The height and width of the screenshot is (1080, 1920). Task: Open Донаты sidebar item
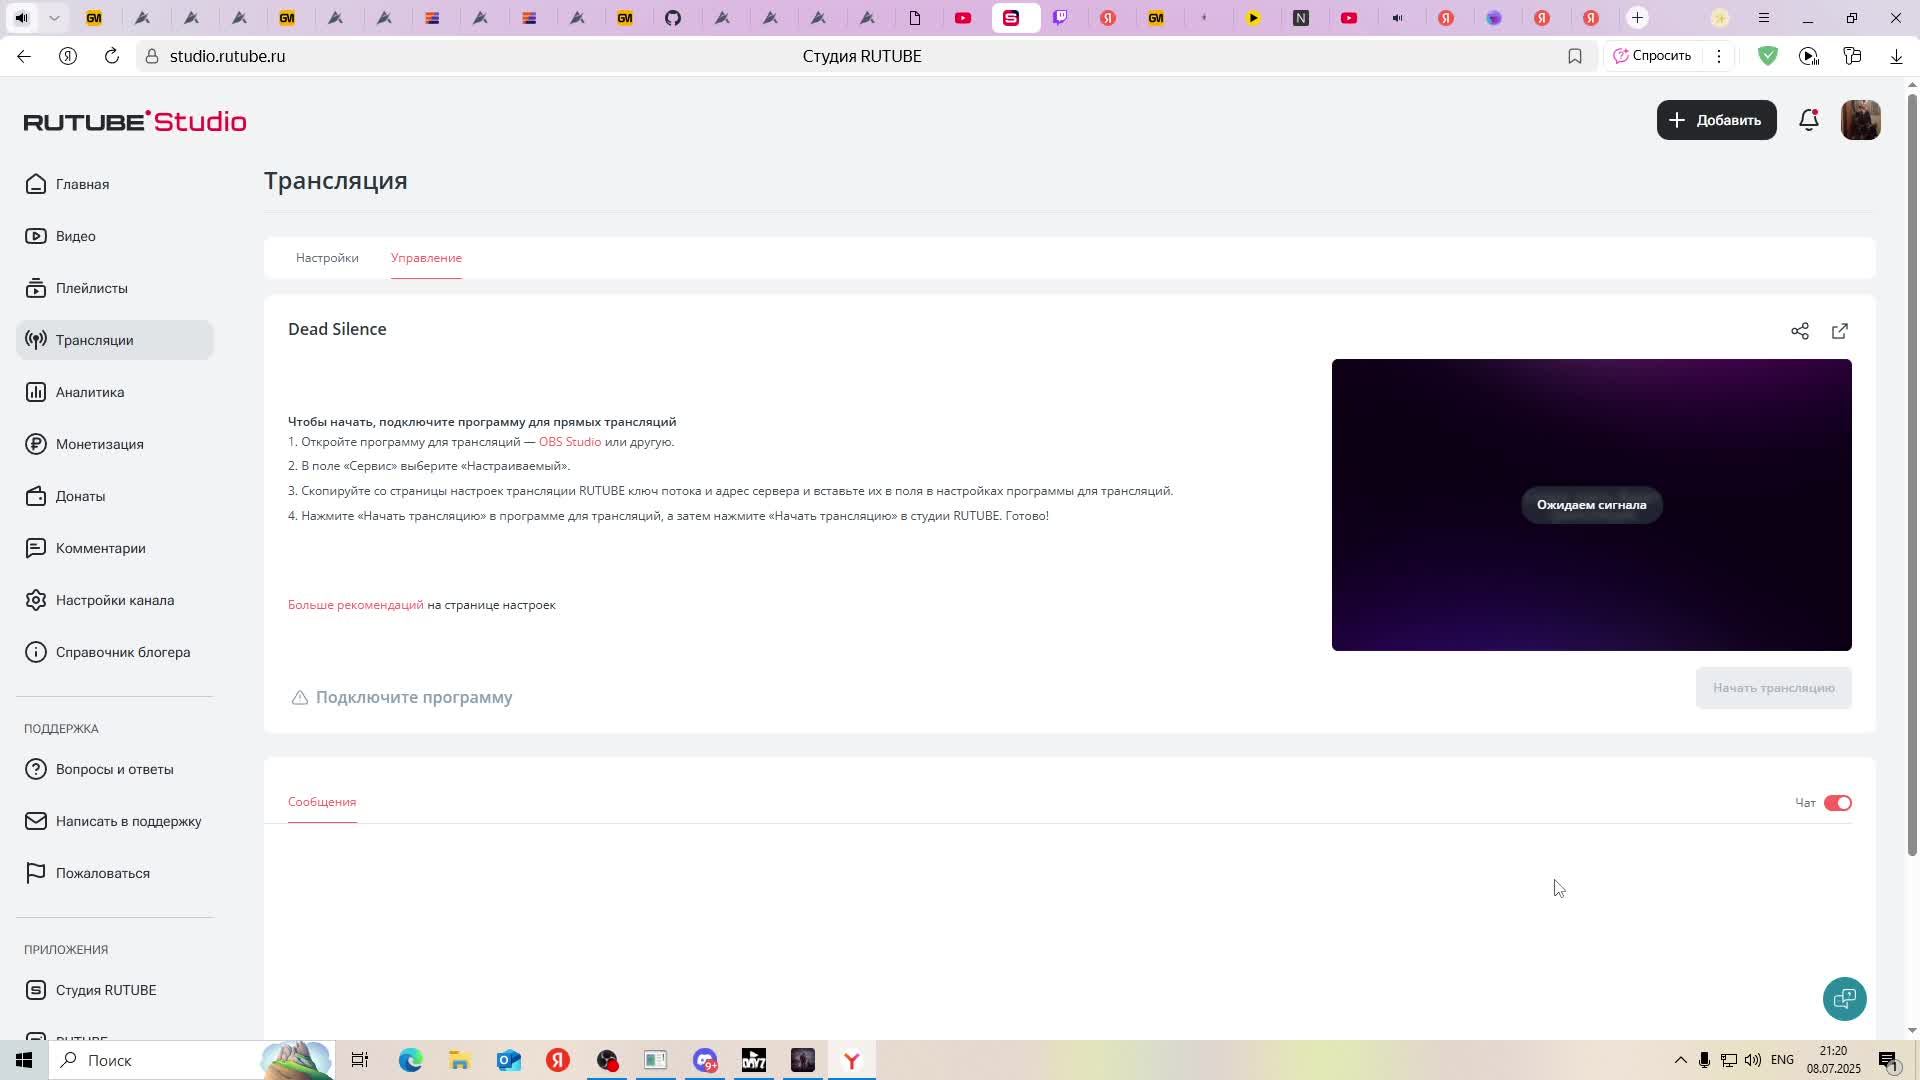(x=114, y=496)
